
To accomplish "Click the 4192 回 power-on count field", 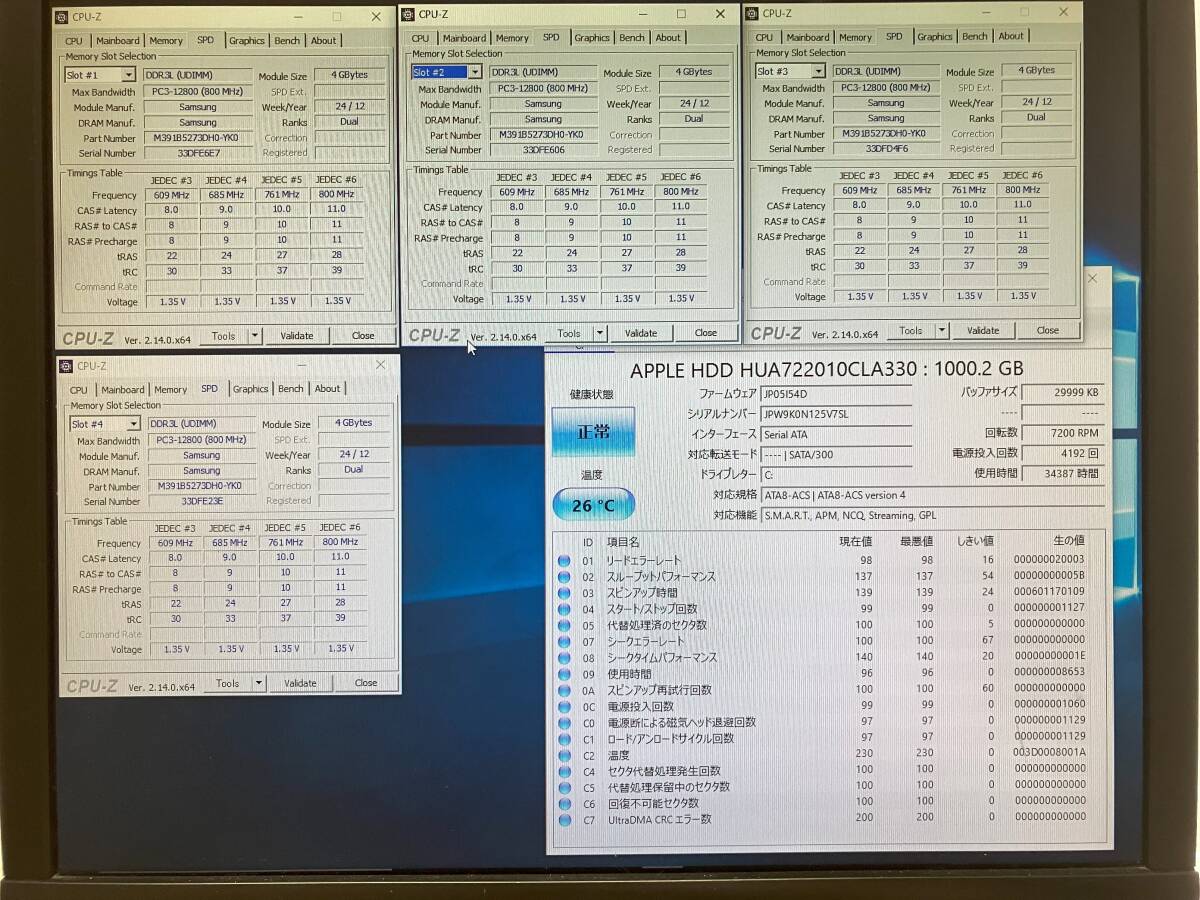I will click(1063, 453).
